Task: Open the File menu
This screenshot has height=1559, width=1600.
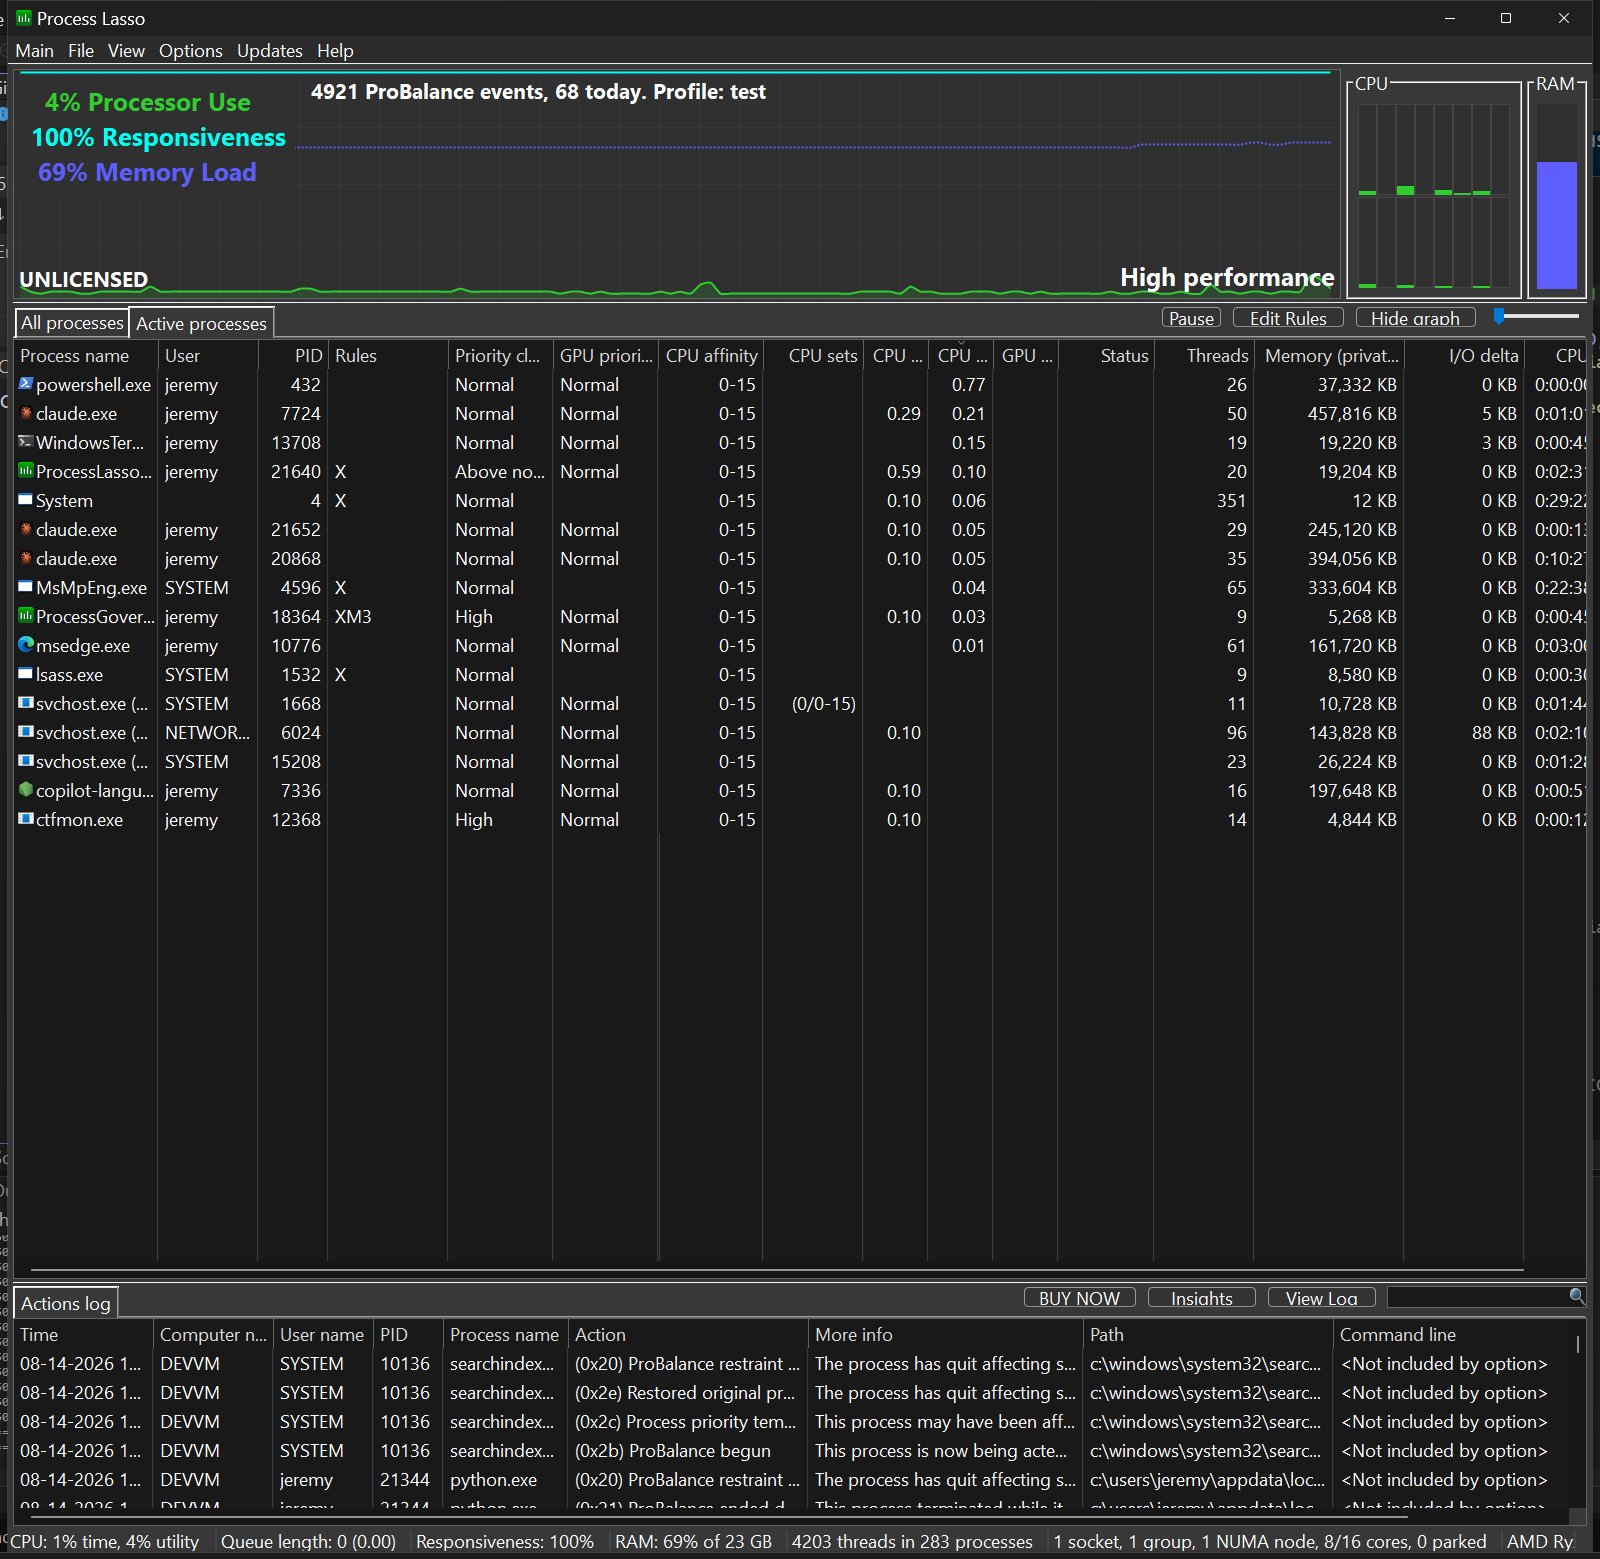Action: [x=81, y=51]
